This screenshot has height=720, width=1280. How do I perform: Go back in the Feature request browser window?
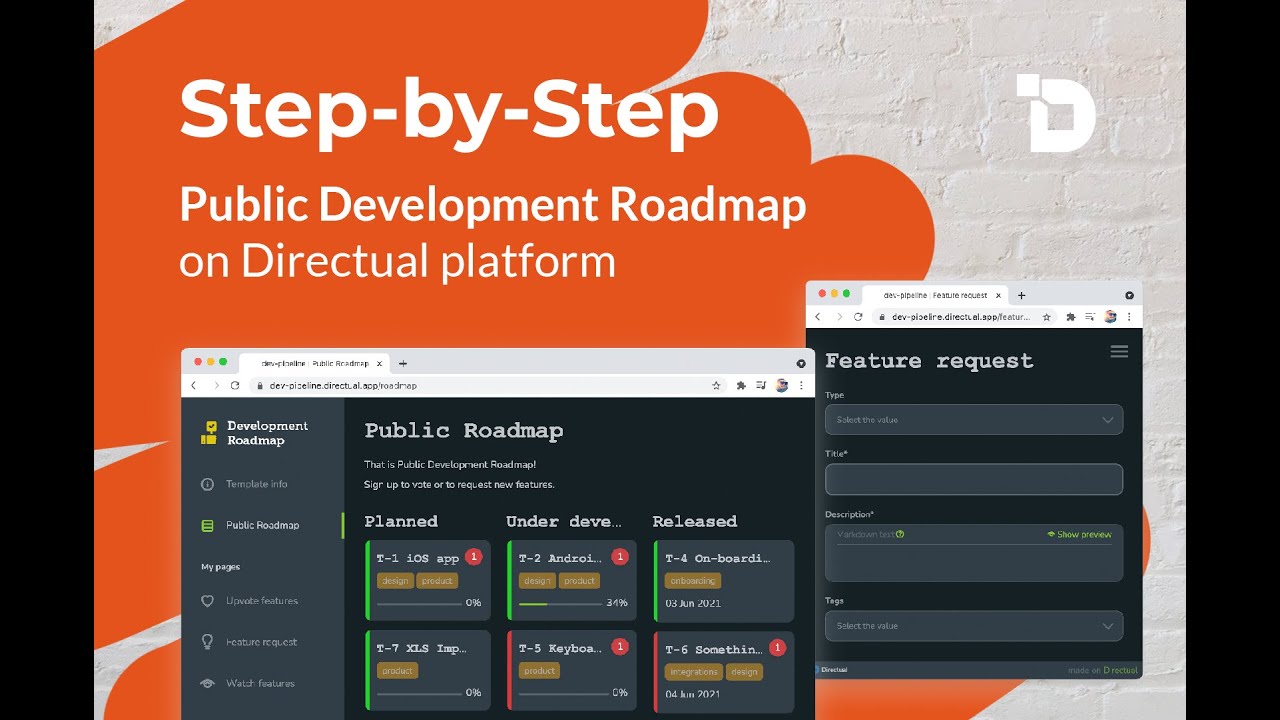tap(817, 316)
